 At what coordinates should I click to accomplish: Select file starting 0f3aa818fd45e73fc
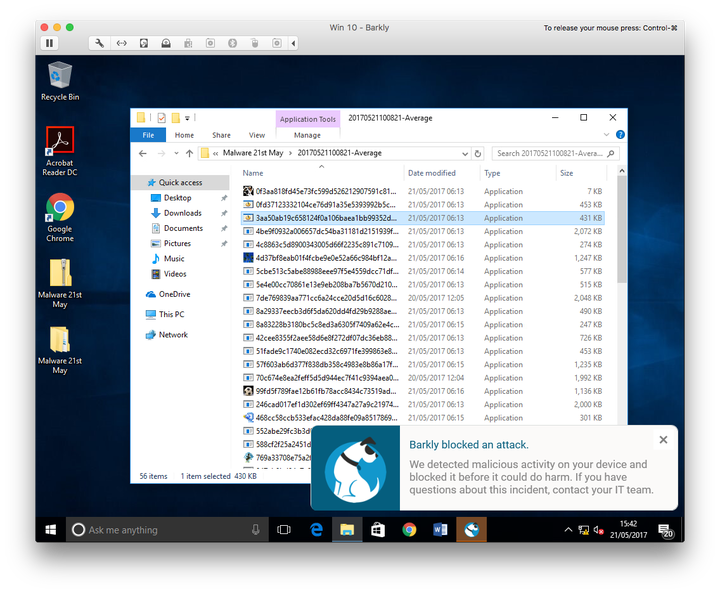(422, 191)
